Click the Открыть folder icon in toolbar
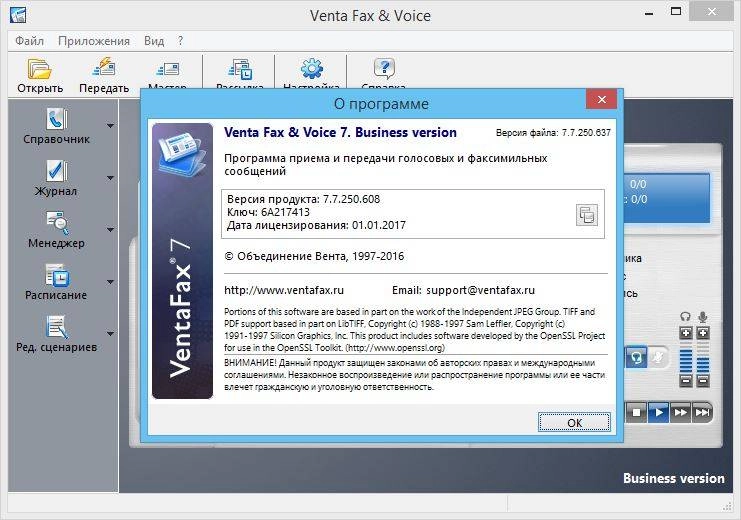The height and width of the screenshot is (520, 741). [x=40, y=69]
